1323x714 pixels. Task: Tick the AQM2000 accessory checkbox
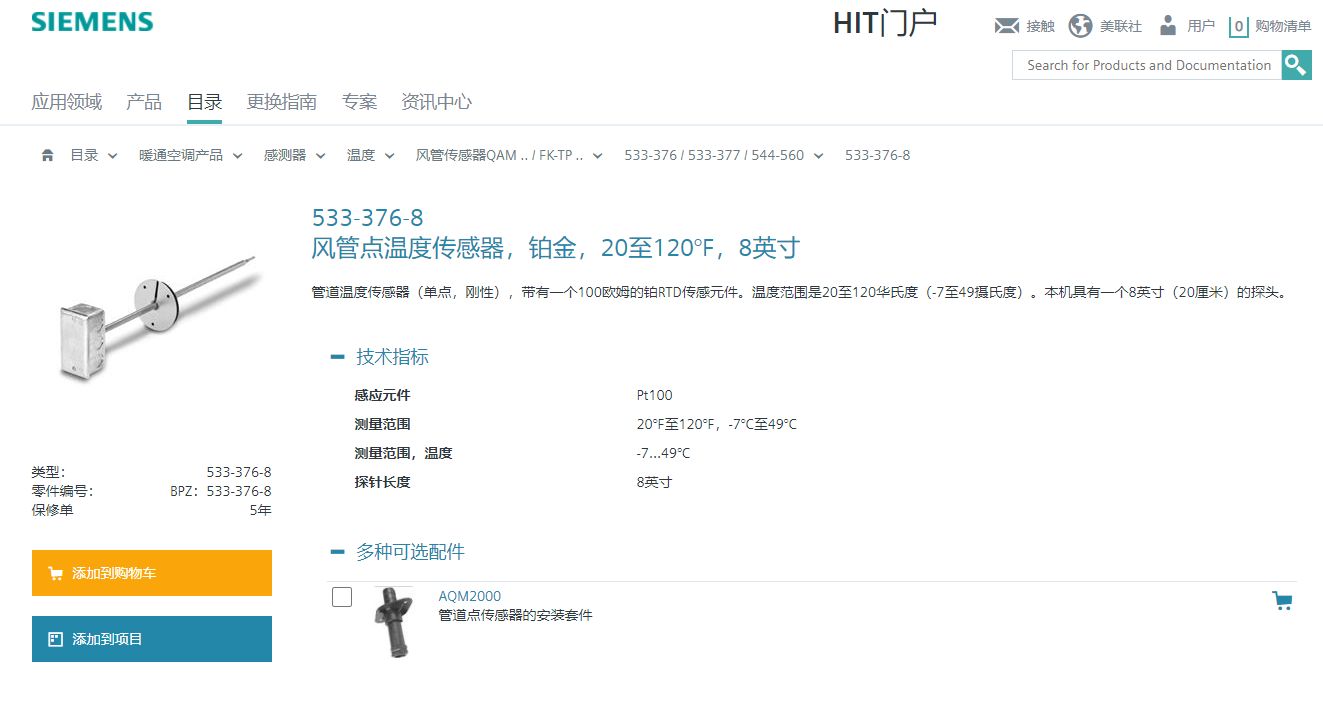(342, 597)
